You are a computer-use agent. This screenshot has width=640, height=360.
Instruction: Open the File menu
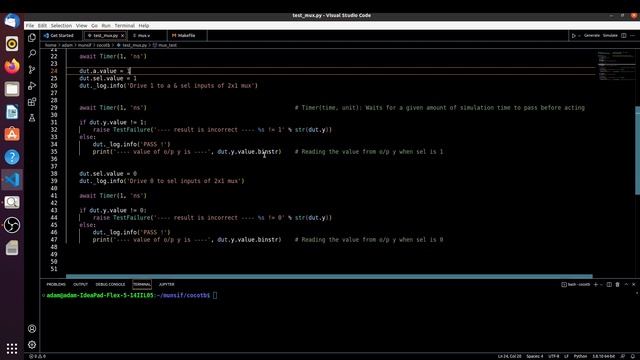click(x=30, y=25)
